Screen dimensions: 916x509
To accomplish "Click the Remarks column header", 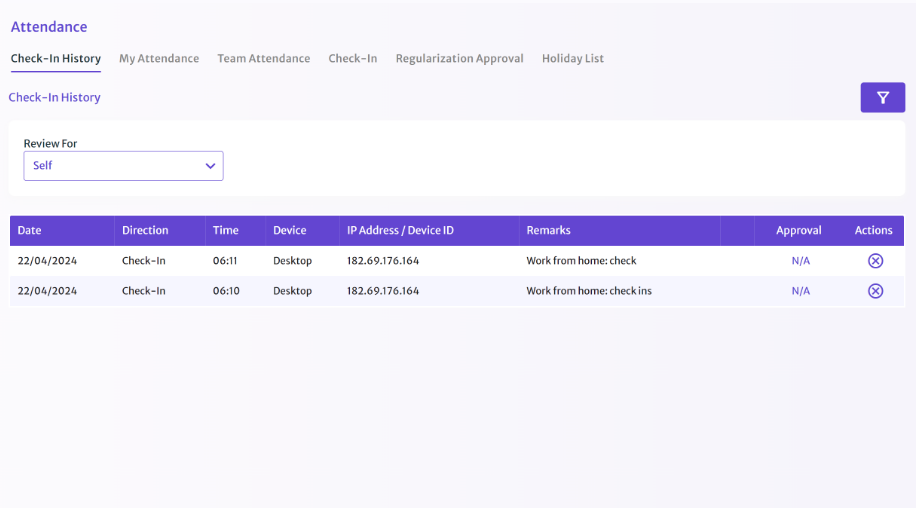I will click(x=548, y=230).
